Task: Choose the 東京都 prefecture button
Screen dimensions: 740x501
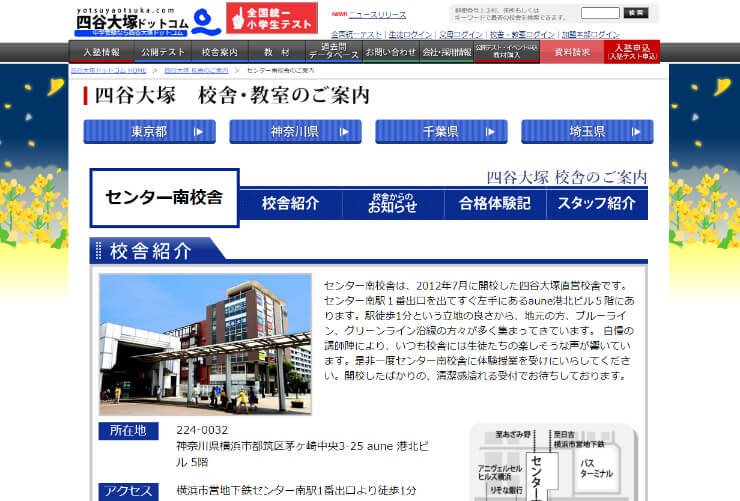Action: (150, 132)
